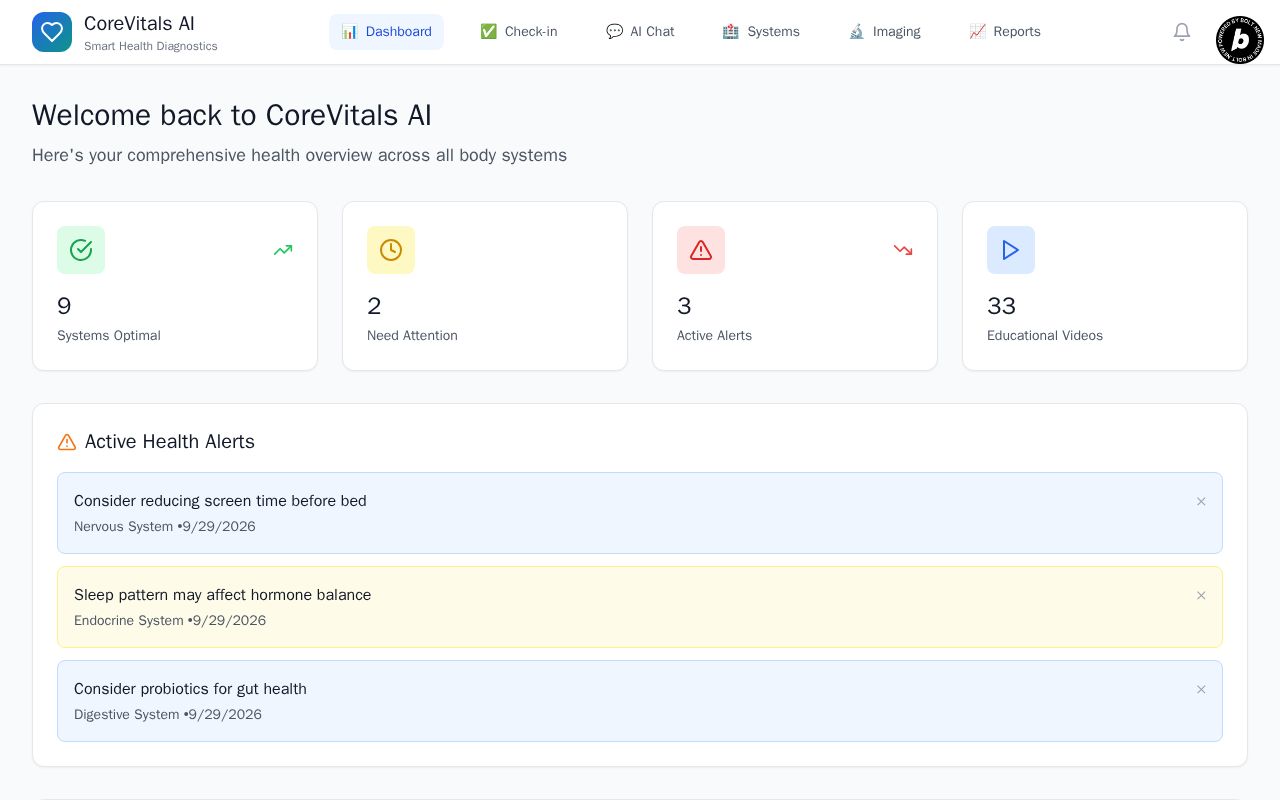Click the 'Systems Optimal' label

click(x=109, y=336)
